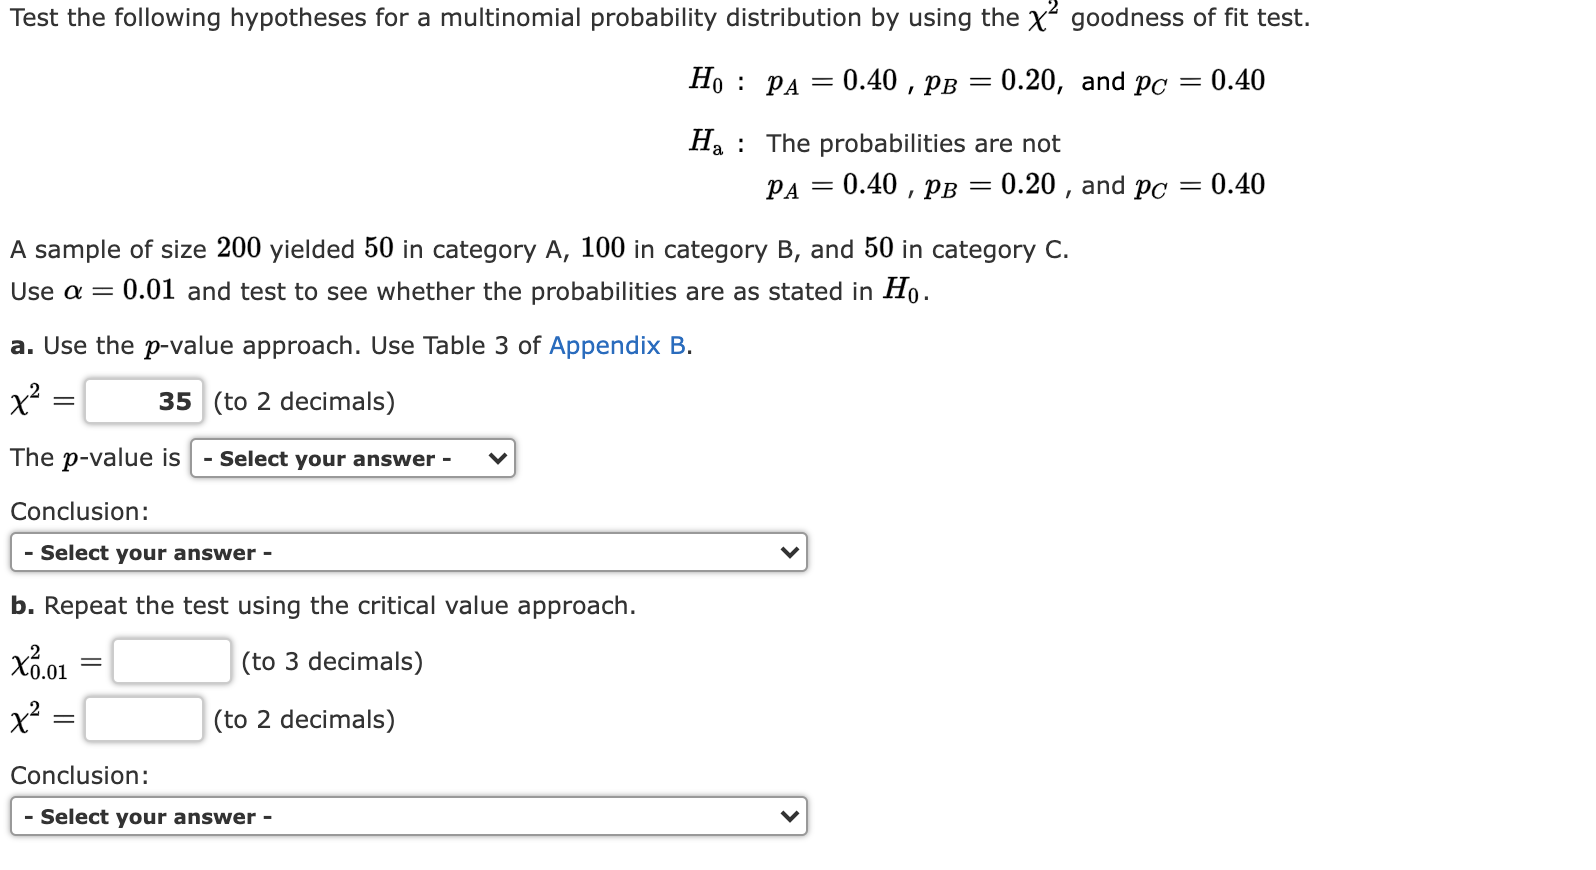Click the arrow on part b Conclusion selector
1596x870 pixels.
coord(789,816)
